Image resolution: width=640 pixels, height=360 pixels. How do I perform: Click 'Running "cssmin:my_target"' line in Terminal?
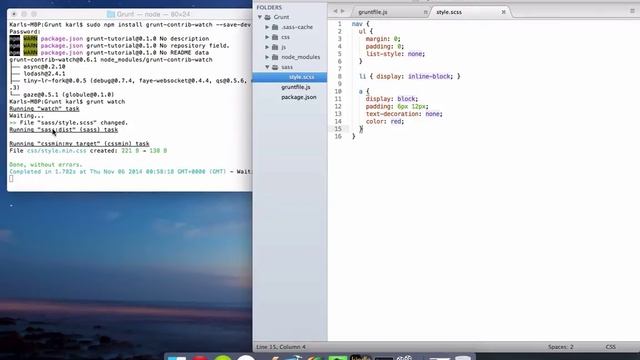pos(79,144)
